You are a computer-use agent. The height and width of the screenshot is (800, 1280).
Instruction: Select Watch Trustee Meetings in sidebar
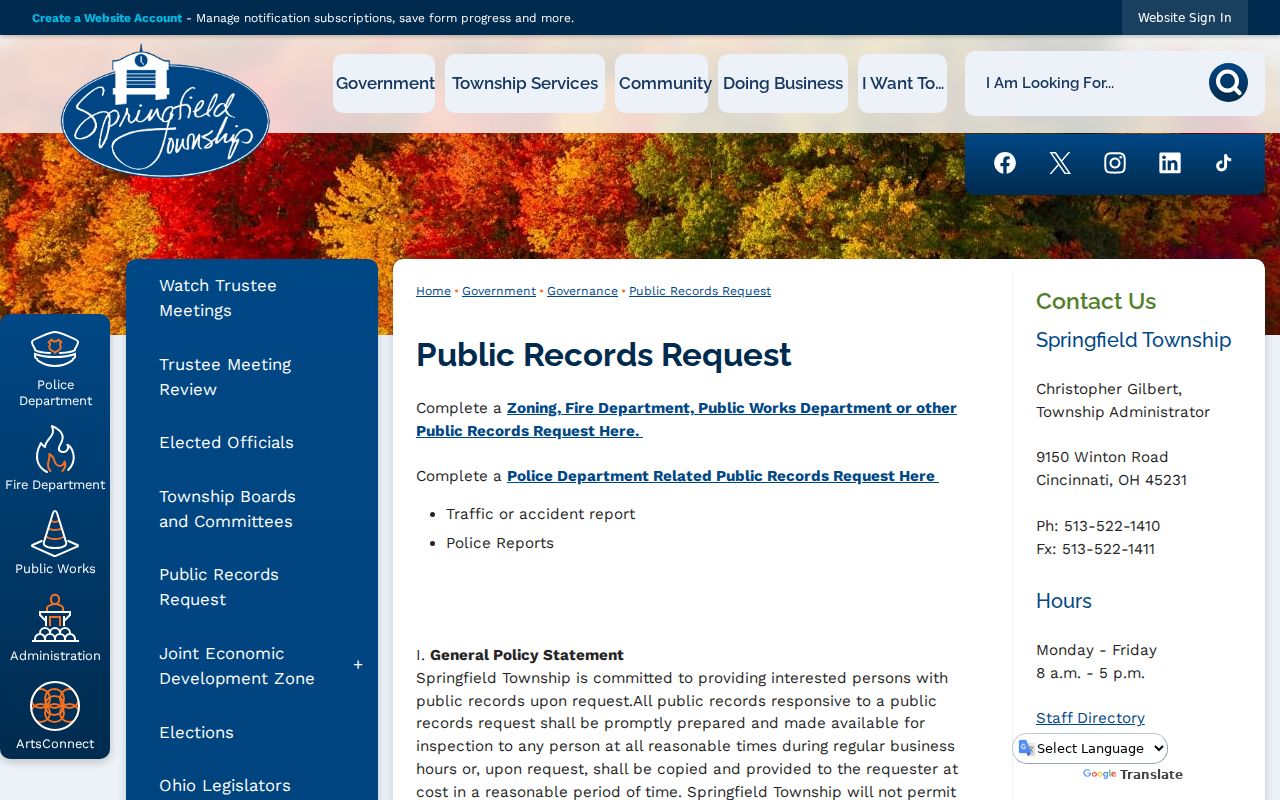pos(252,298)
